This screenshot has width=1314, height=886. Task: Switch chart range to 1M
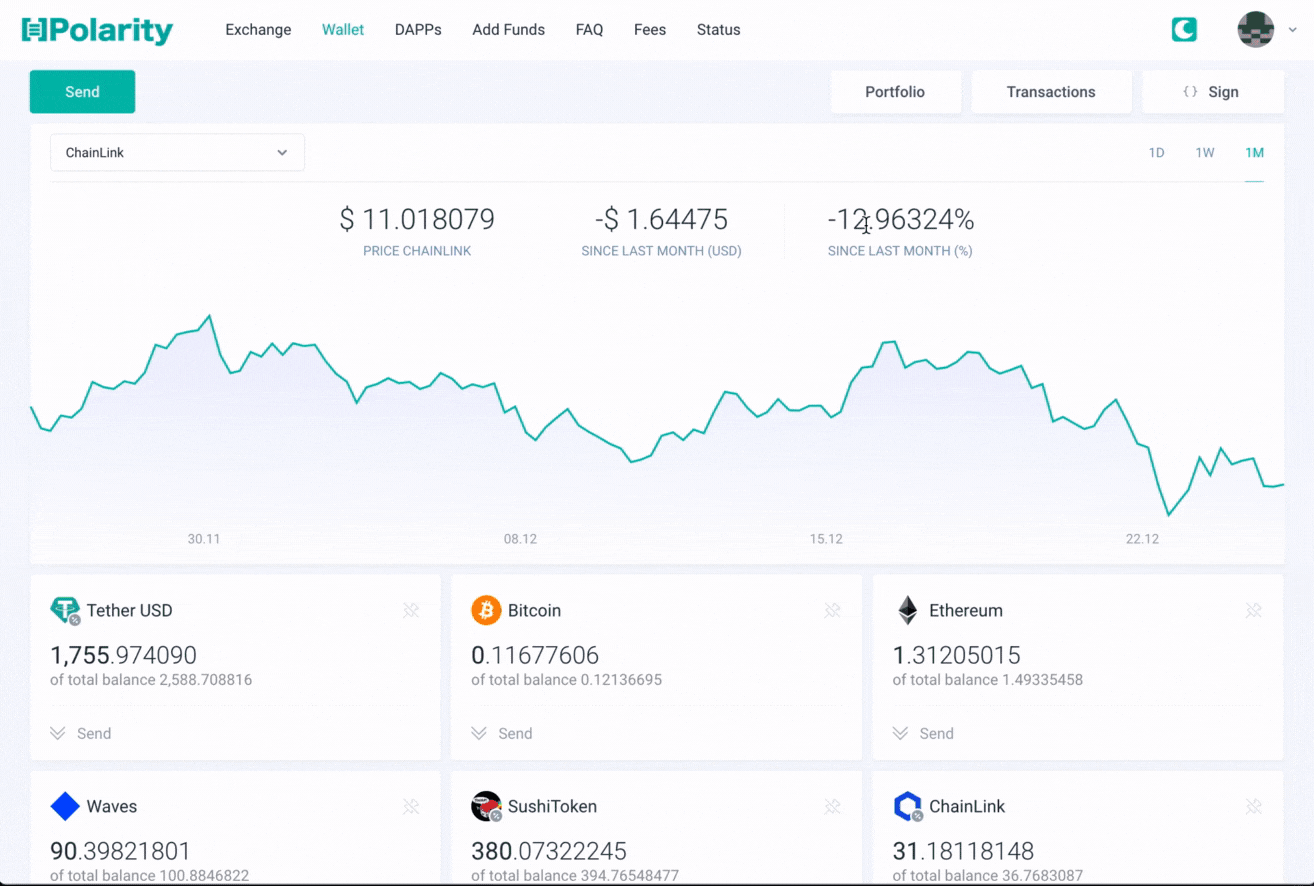1254,153
